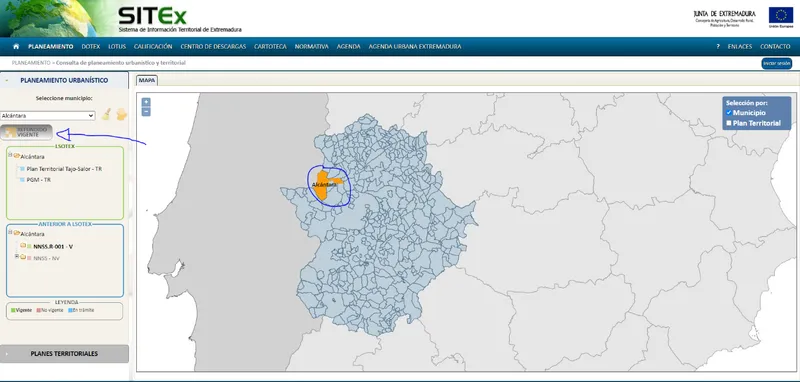Screen dimensions: 800x382
Task: Enable the Plan Territorial selection checkbox
Action: 729,123
